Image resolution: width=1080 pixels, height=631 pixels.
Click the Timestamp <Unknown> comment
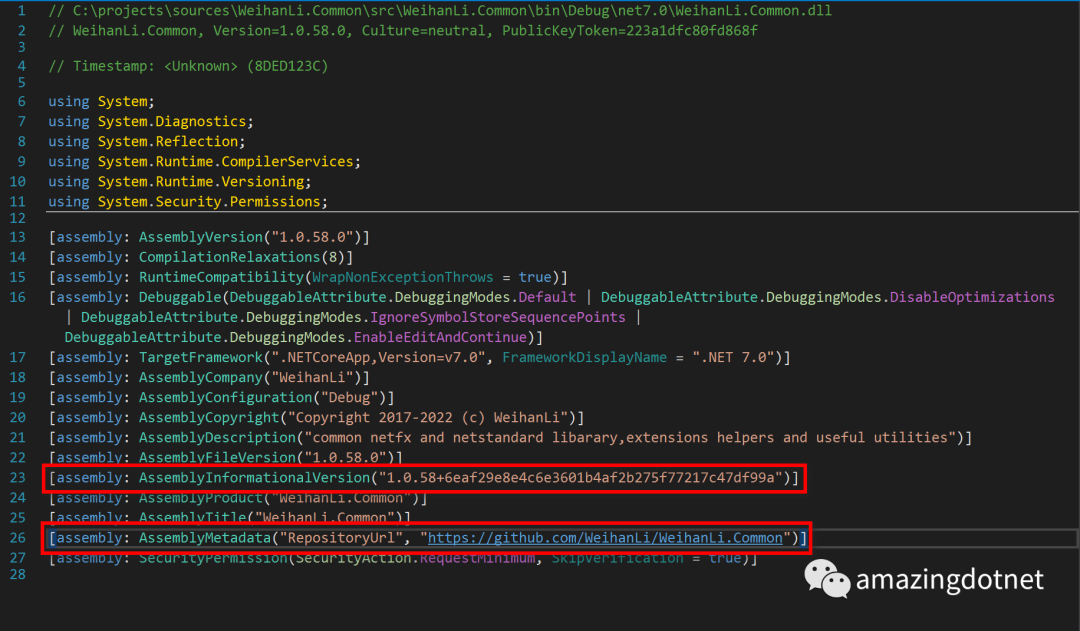point(188,66)
